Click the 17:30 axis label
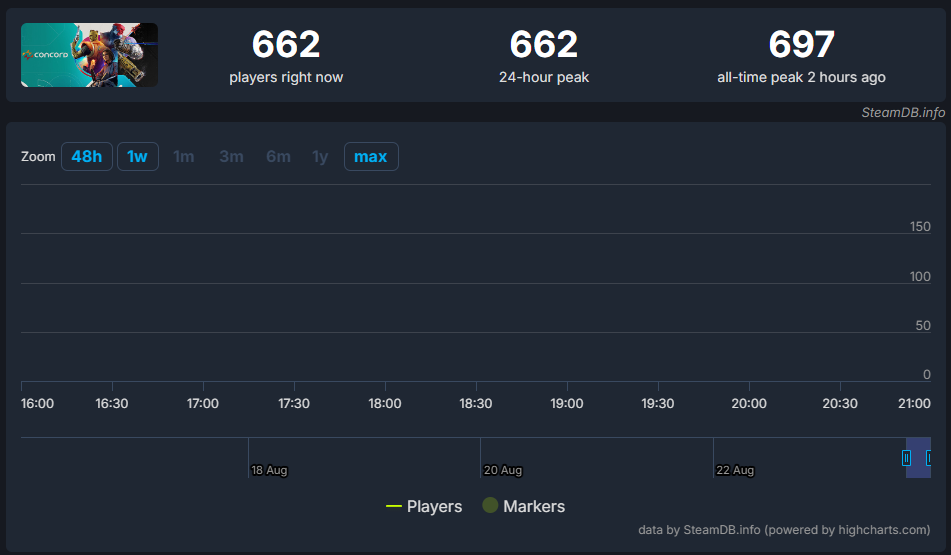 pyautogui.click(x=294, y=403)
